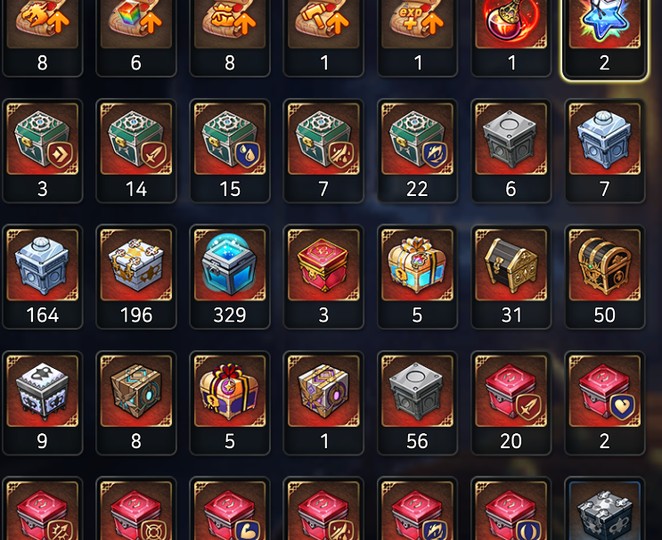Screen dimensions: 662x540
Task: Select green chest with sword badge, count 14
Action: 136,151
